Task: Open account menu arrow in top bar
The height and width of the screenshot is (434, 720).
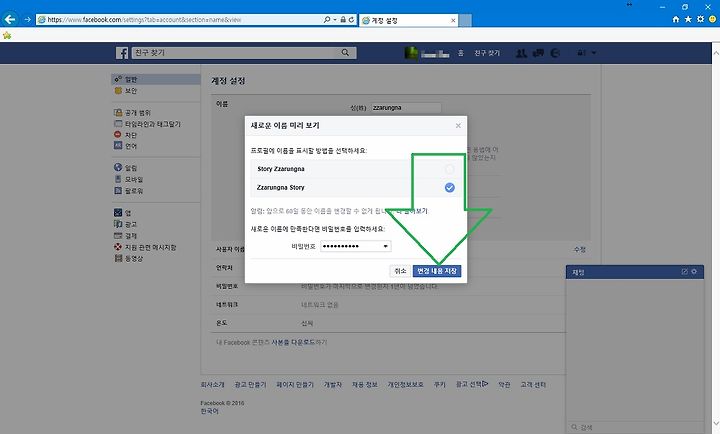Action: [x=594, y=53]
